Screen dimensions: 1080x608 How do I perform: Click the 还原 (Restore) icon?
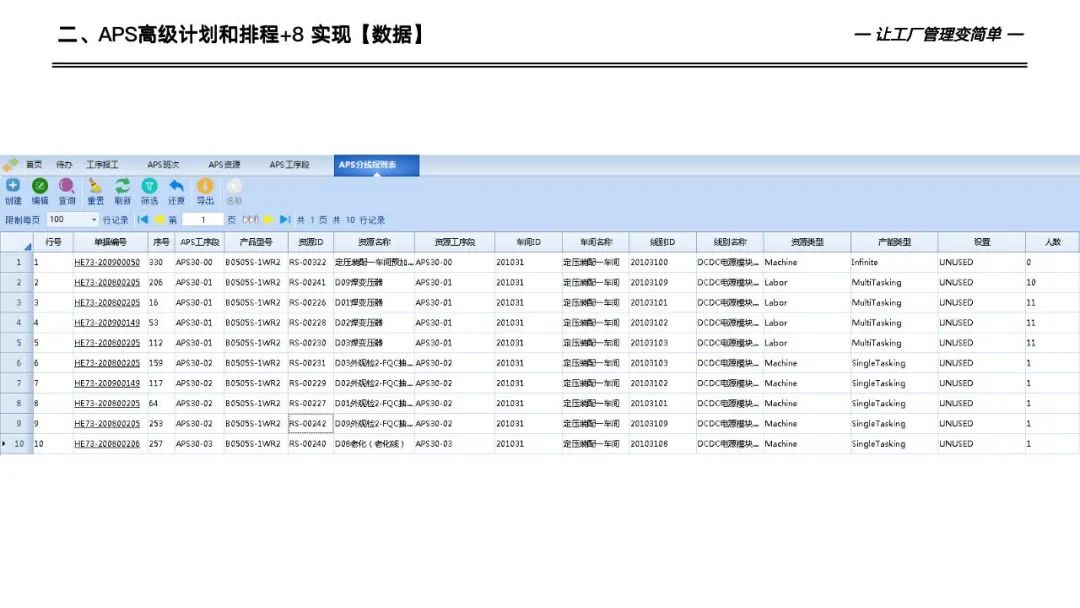pos(174,186)
